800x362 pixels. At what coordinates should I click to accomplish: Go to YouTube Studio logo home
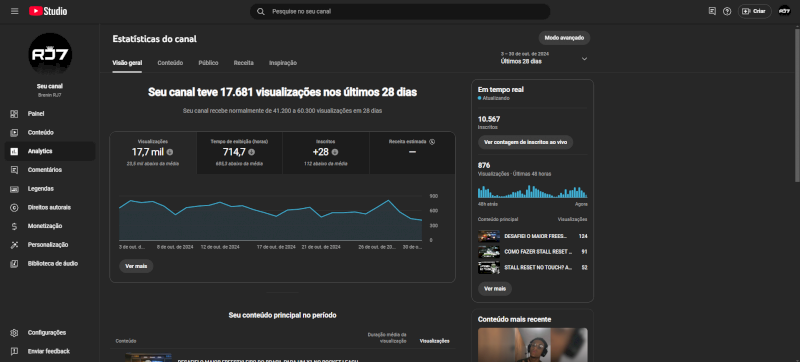point(48,11)
